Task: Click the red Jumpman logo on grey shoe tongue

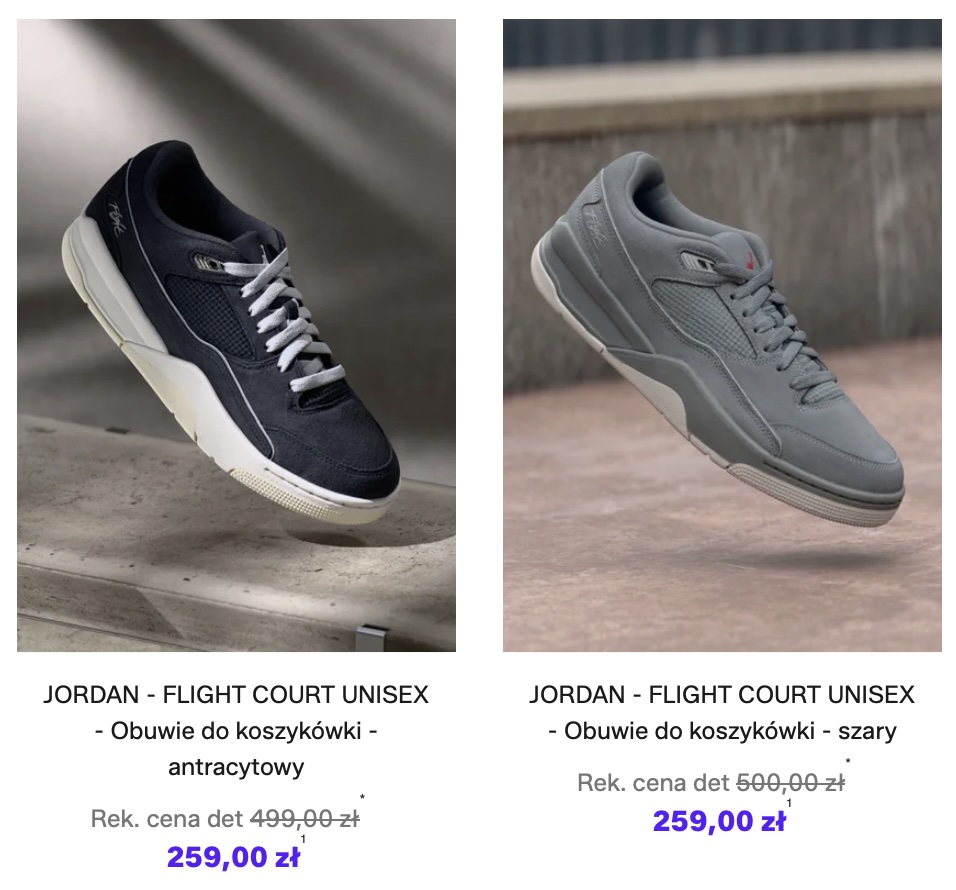Action: click(751, 263)
